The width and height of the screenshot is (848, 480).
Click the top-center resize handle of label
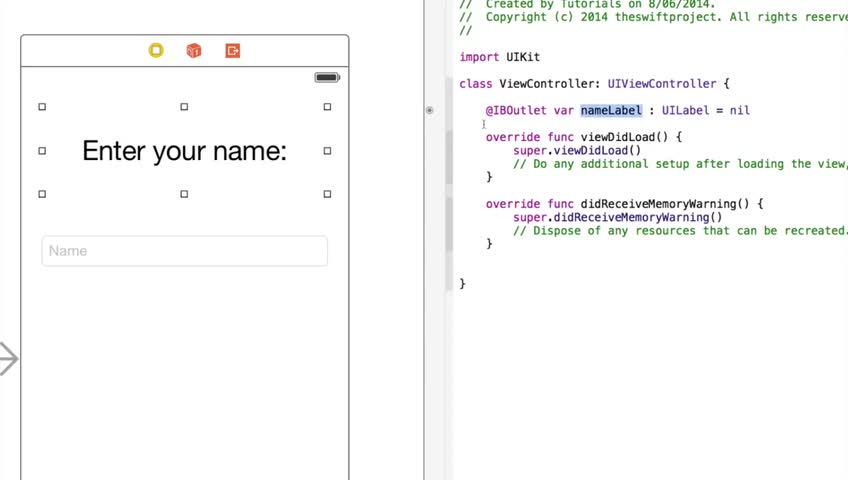pyautogui.click(x=184, y=107)
